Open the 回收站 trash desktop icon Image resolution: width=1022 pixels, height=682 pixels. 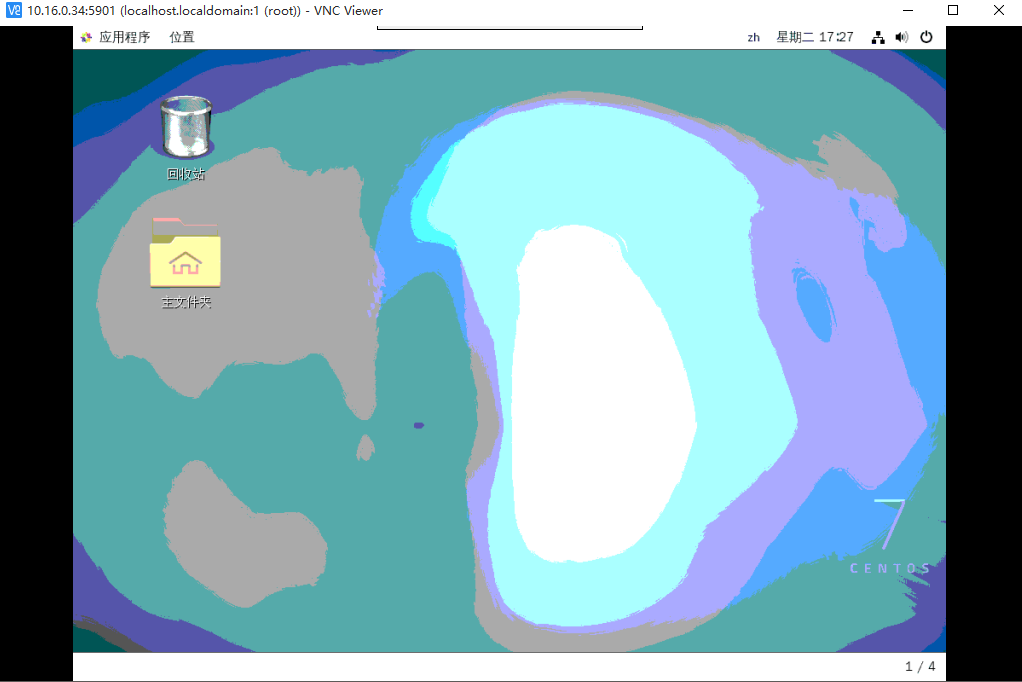[186, 128]
